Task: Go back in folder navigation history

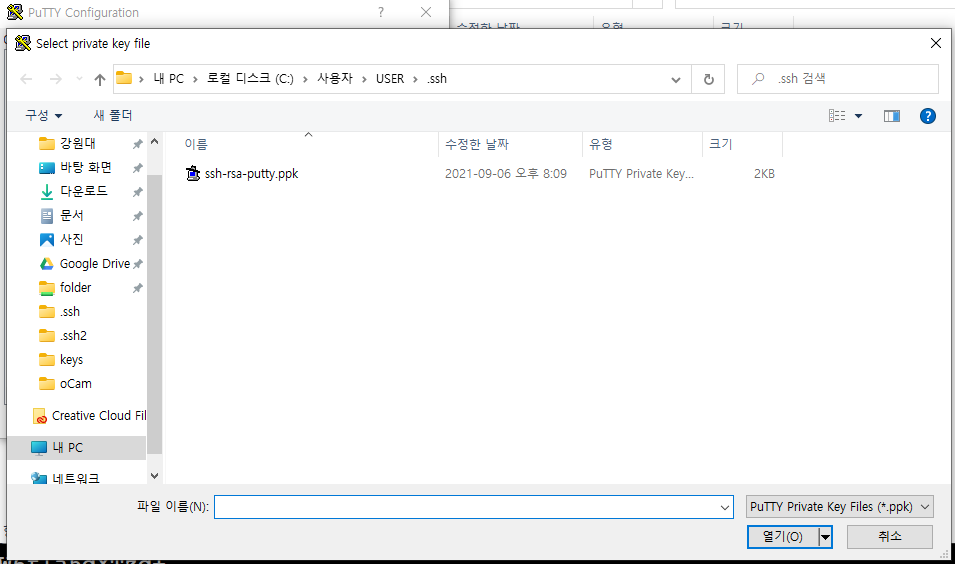Action: coord(26,79)
